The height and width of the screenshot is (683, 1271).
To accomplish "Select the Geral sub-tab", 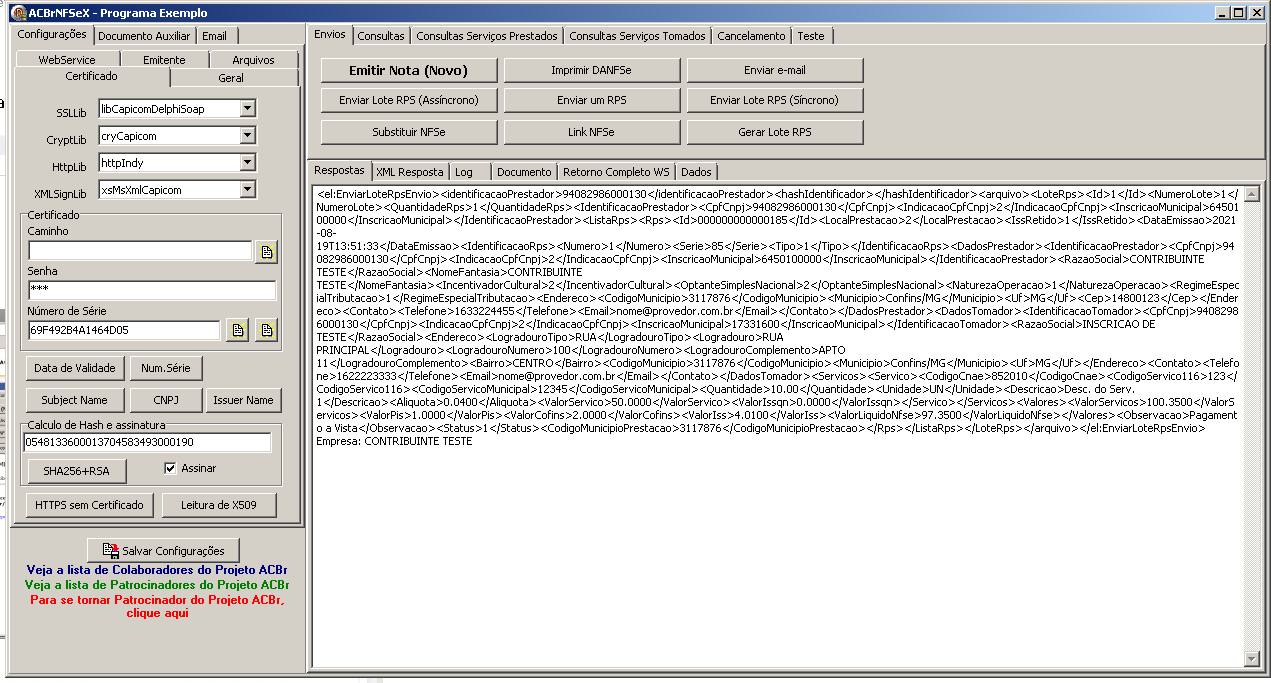I will [231, 78].
